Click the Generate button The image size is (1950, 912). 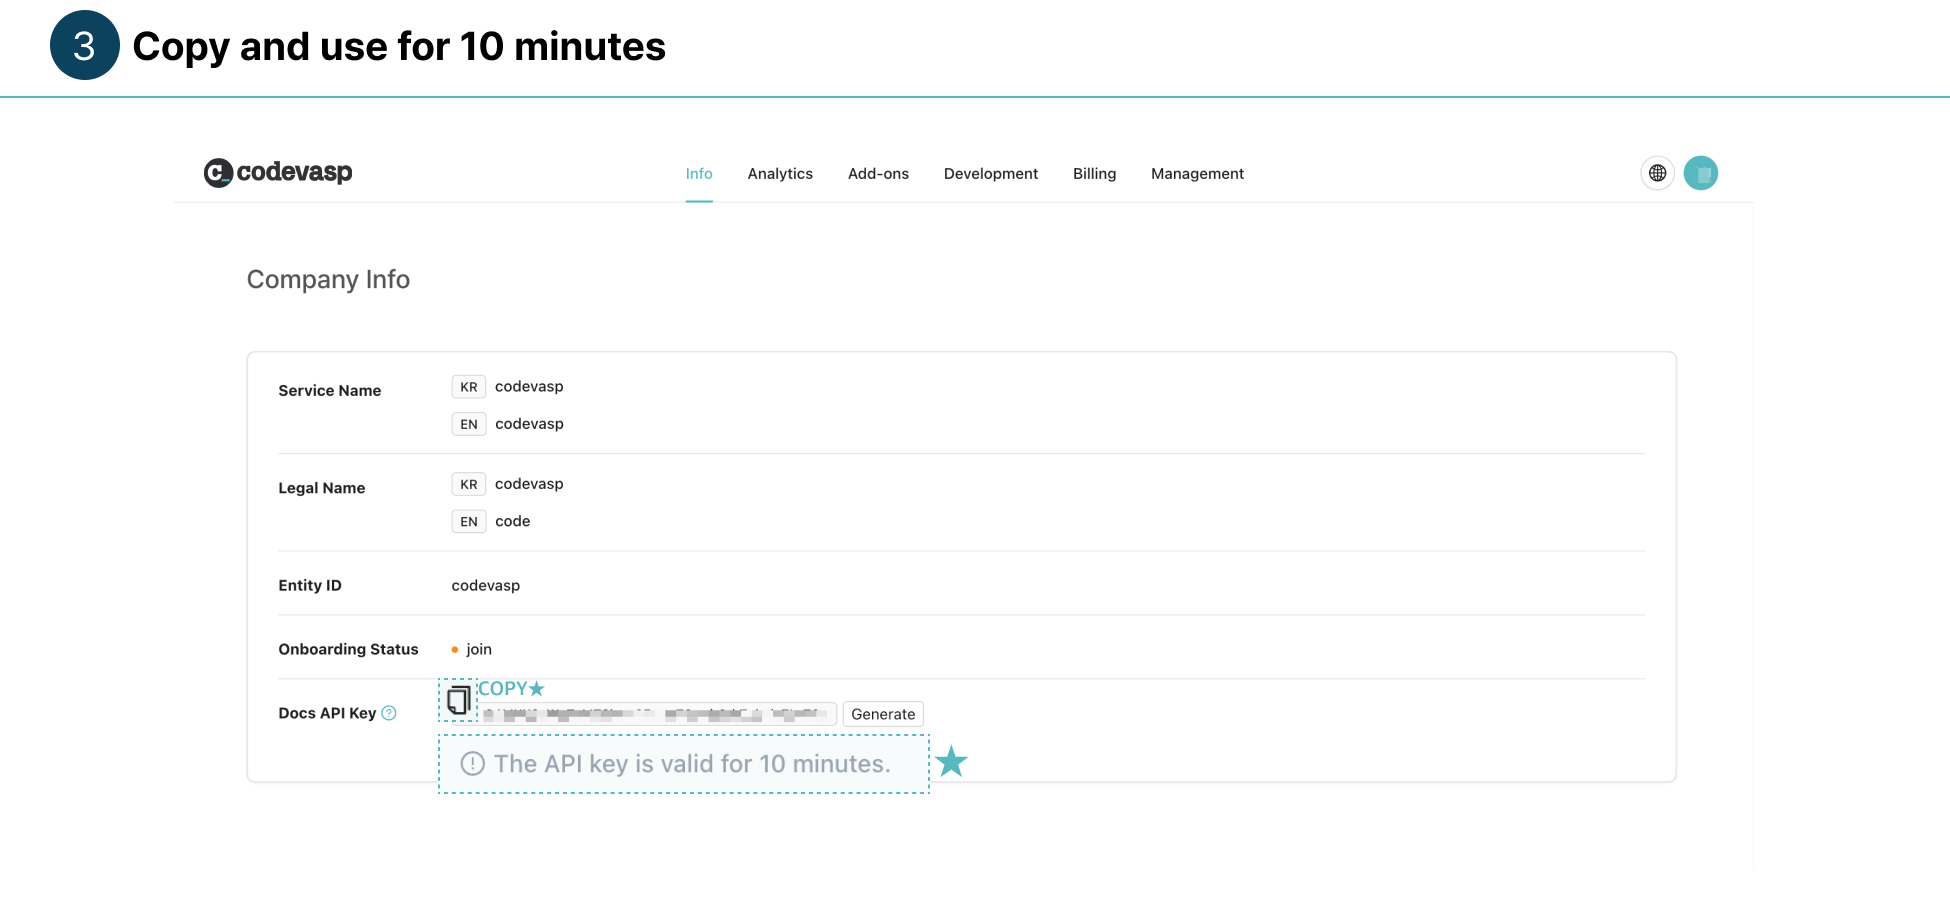click(883, 714)
